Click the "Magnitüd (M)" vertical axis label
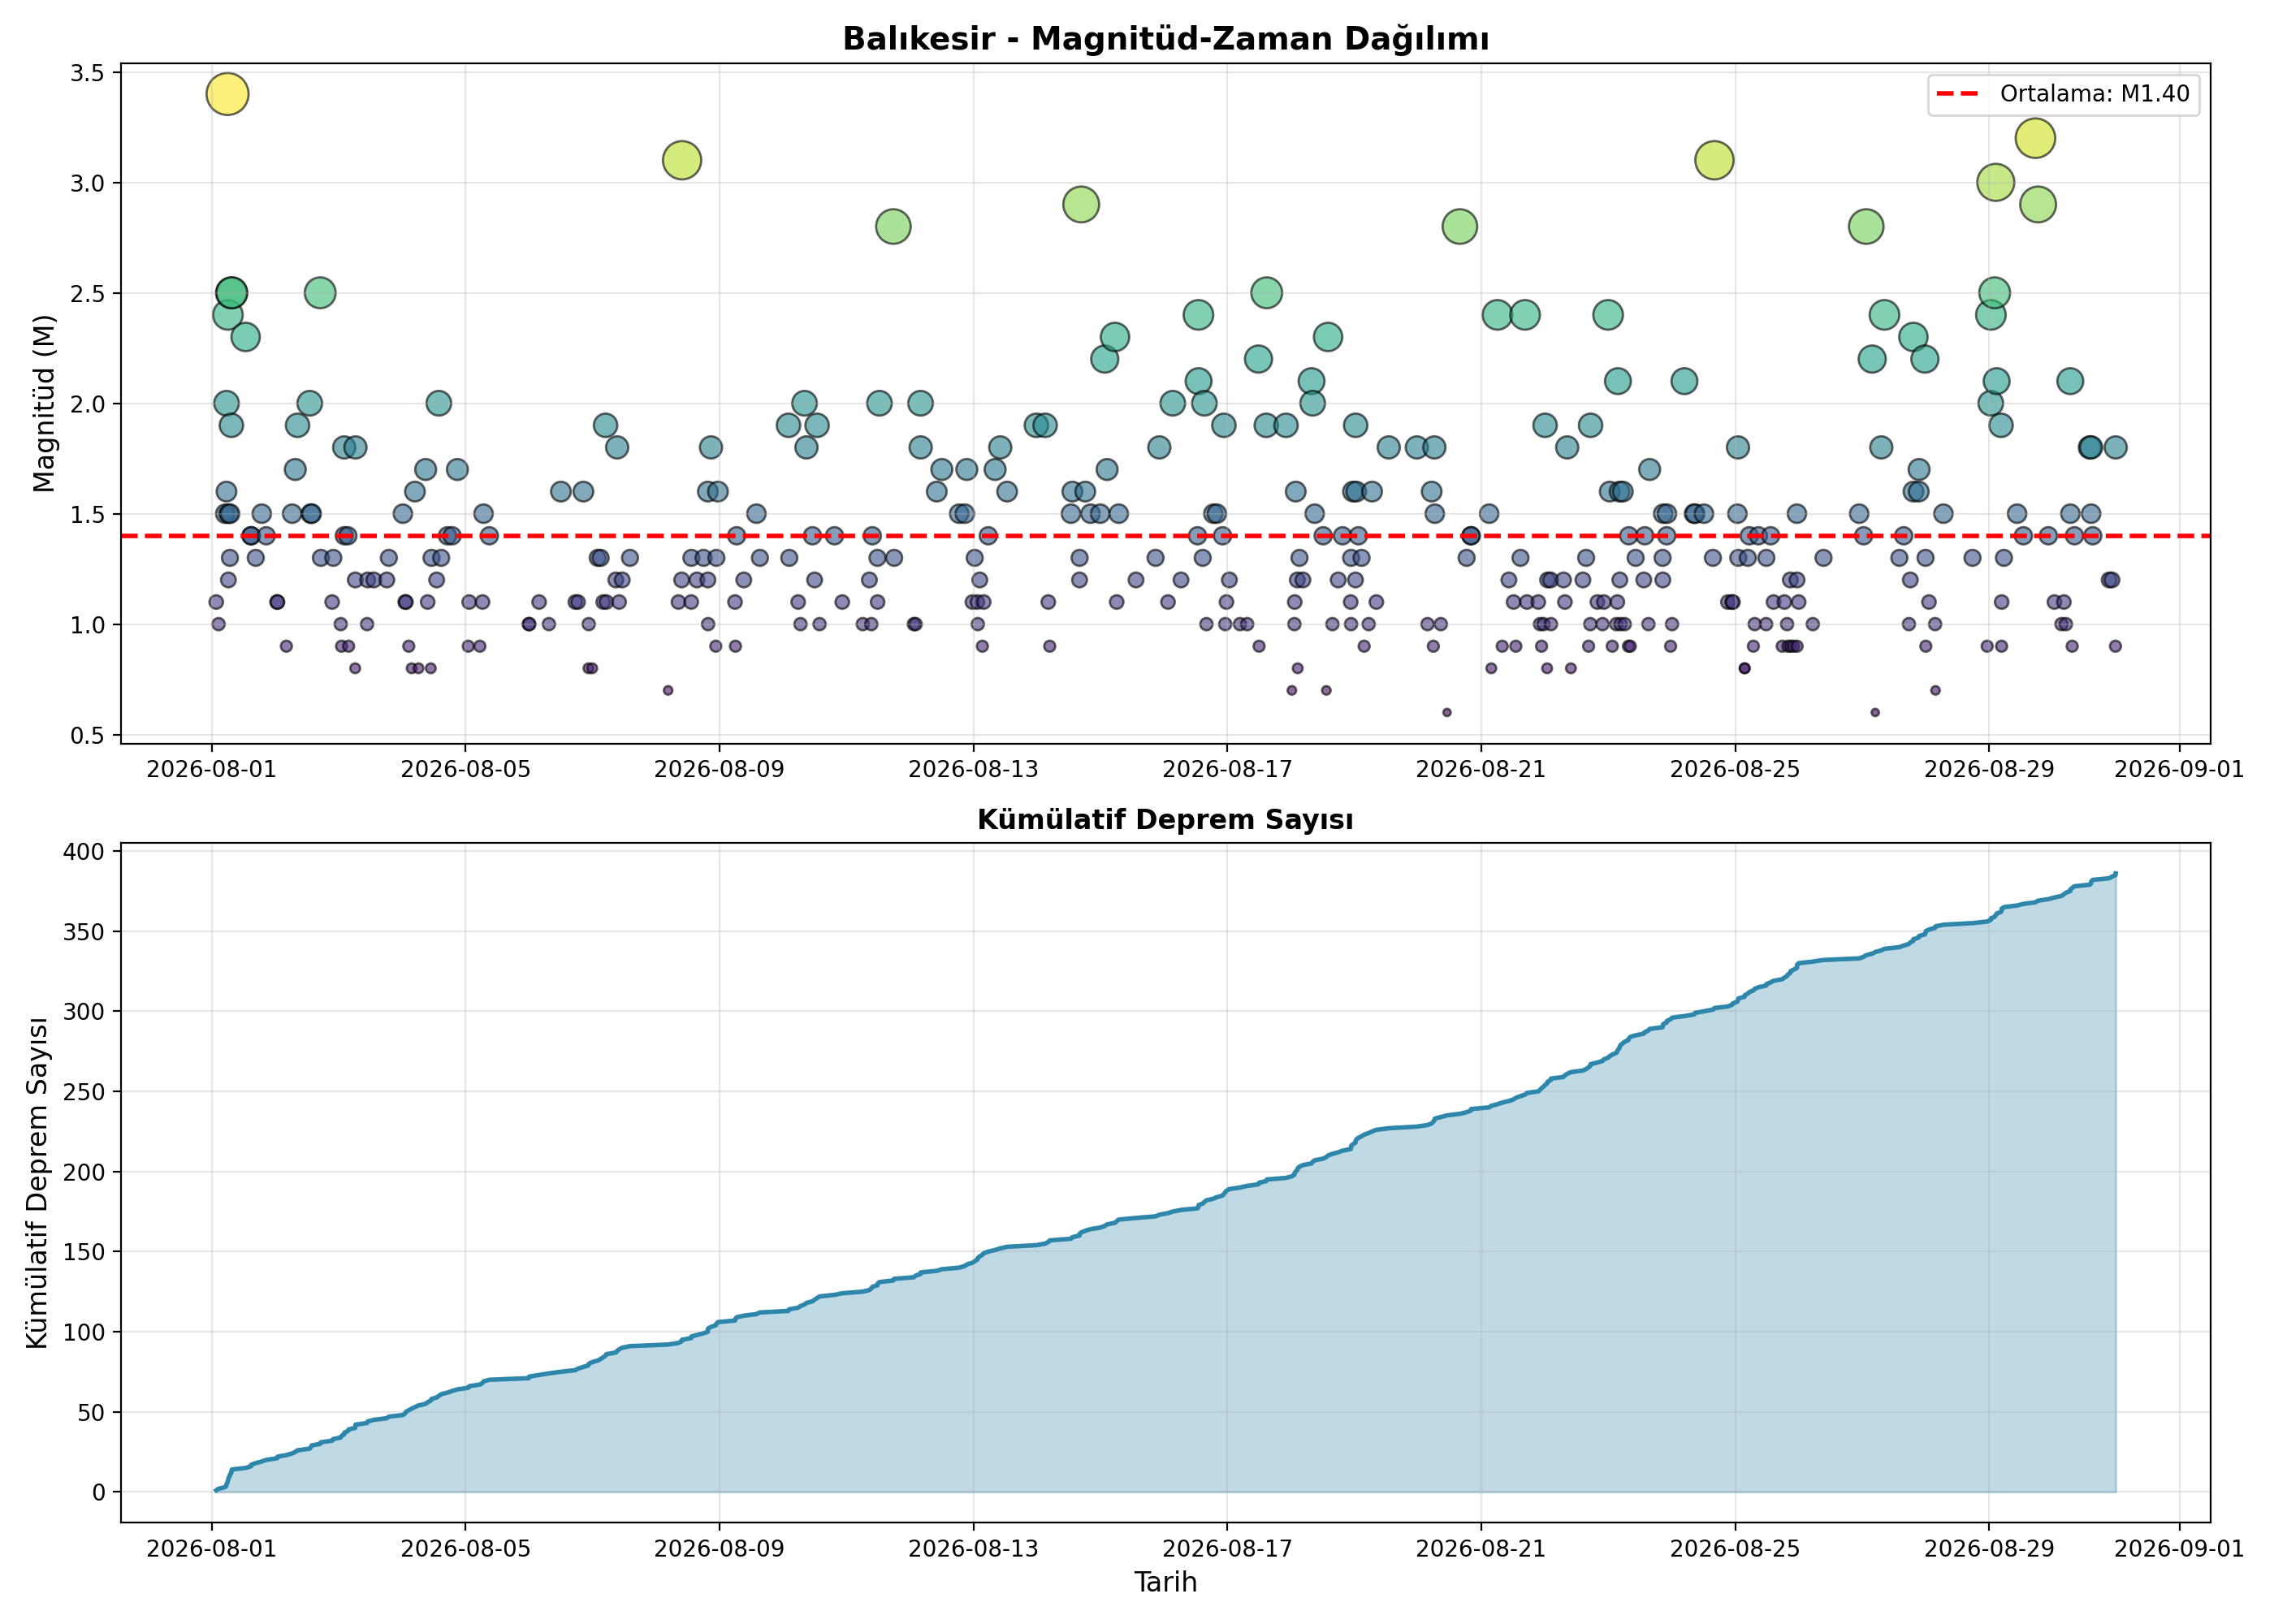The image size is (2274, 1624). (44, 404)
